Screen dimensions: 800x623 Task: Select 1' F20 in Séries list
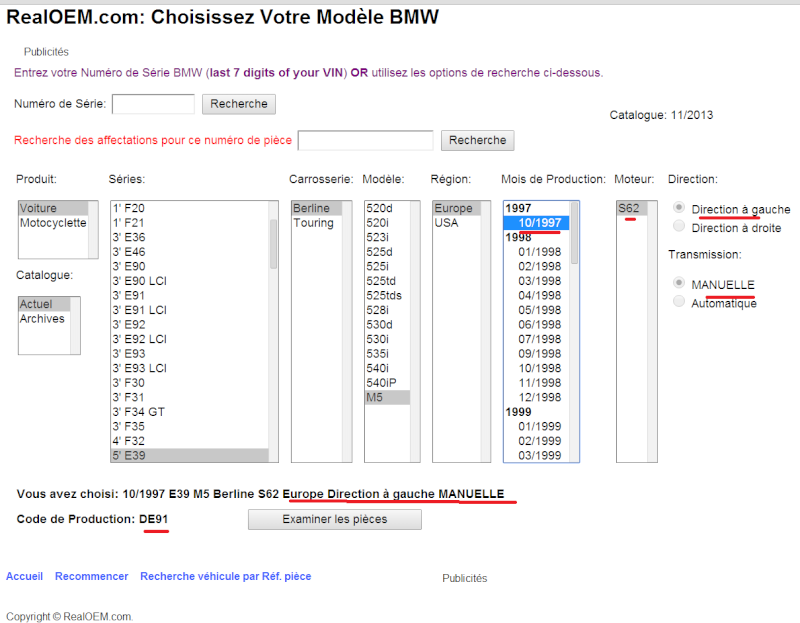click(x=190, y=208)
